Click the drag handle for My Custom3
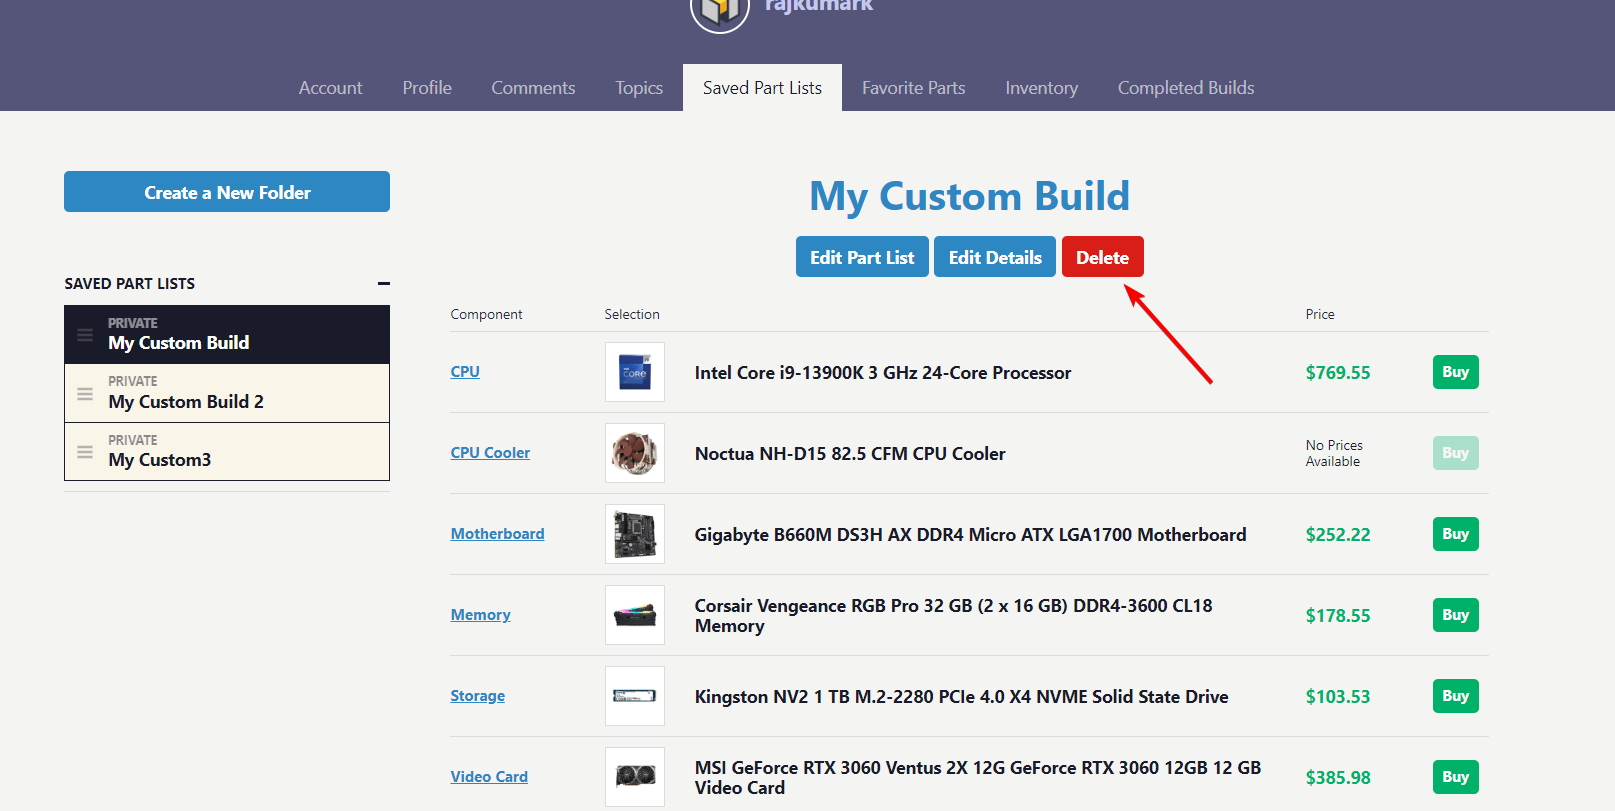 (x=85, y=452)
